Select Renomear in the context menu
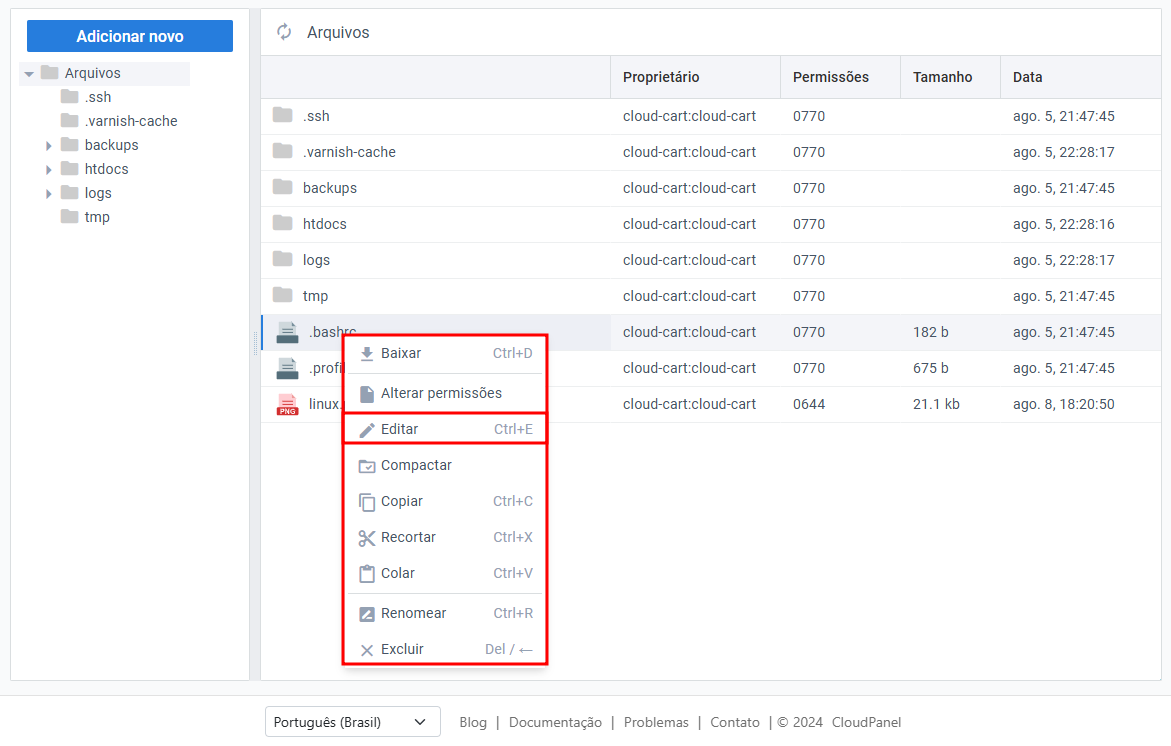This screenshot has width=1171, height=746. coord(413,614)
